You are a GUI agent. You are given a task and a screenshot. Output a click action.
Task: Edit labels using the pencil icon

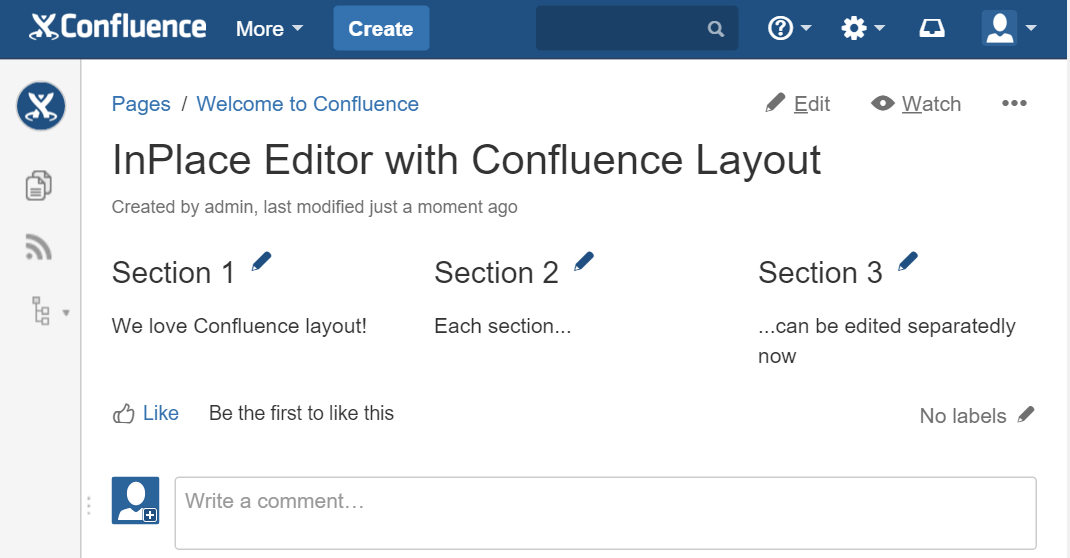[1026, 415]
